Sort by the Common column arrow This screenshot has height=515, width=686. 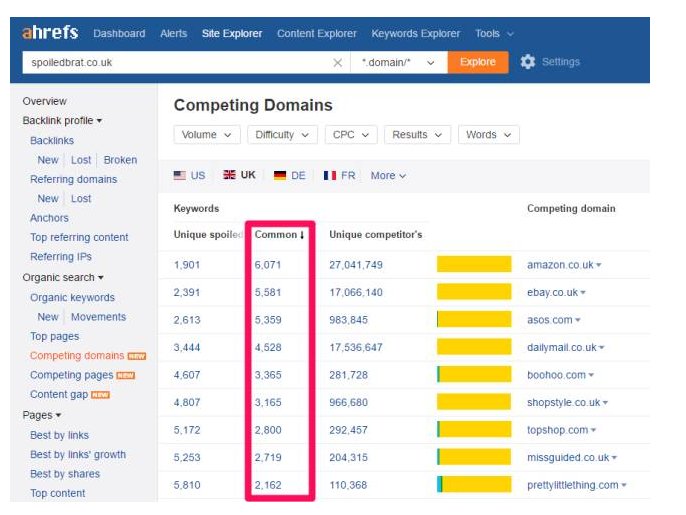click(x=302, y=235)
